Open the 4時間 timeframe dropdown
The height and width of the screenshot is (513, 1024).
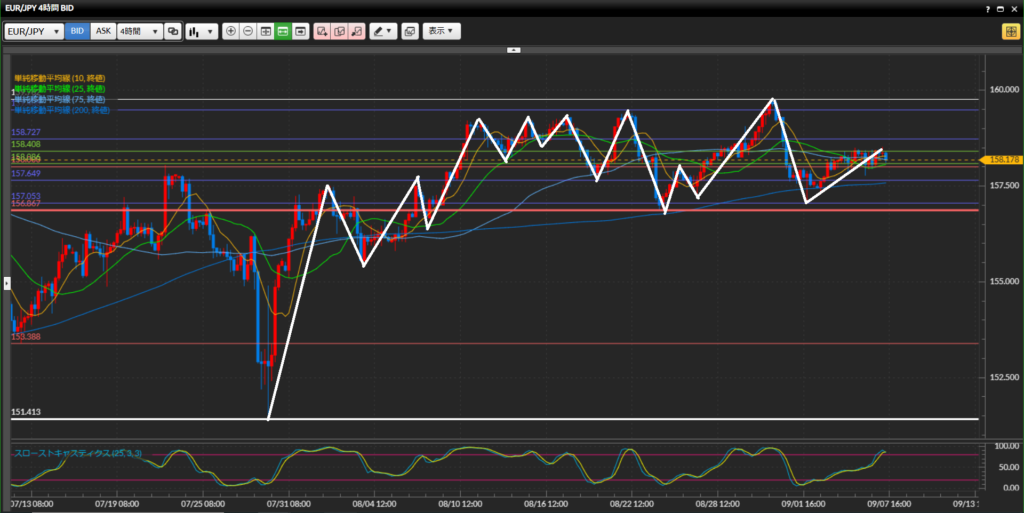click(x=139, y=31)
